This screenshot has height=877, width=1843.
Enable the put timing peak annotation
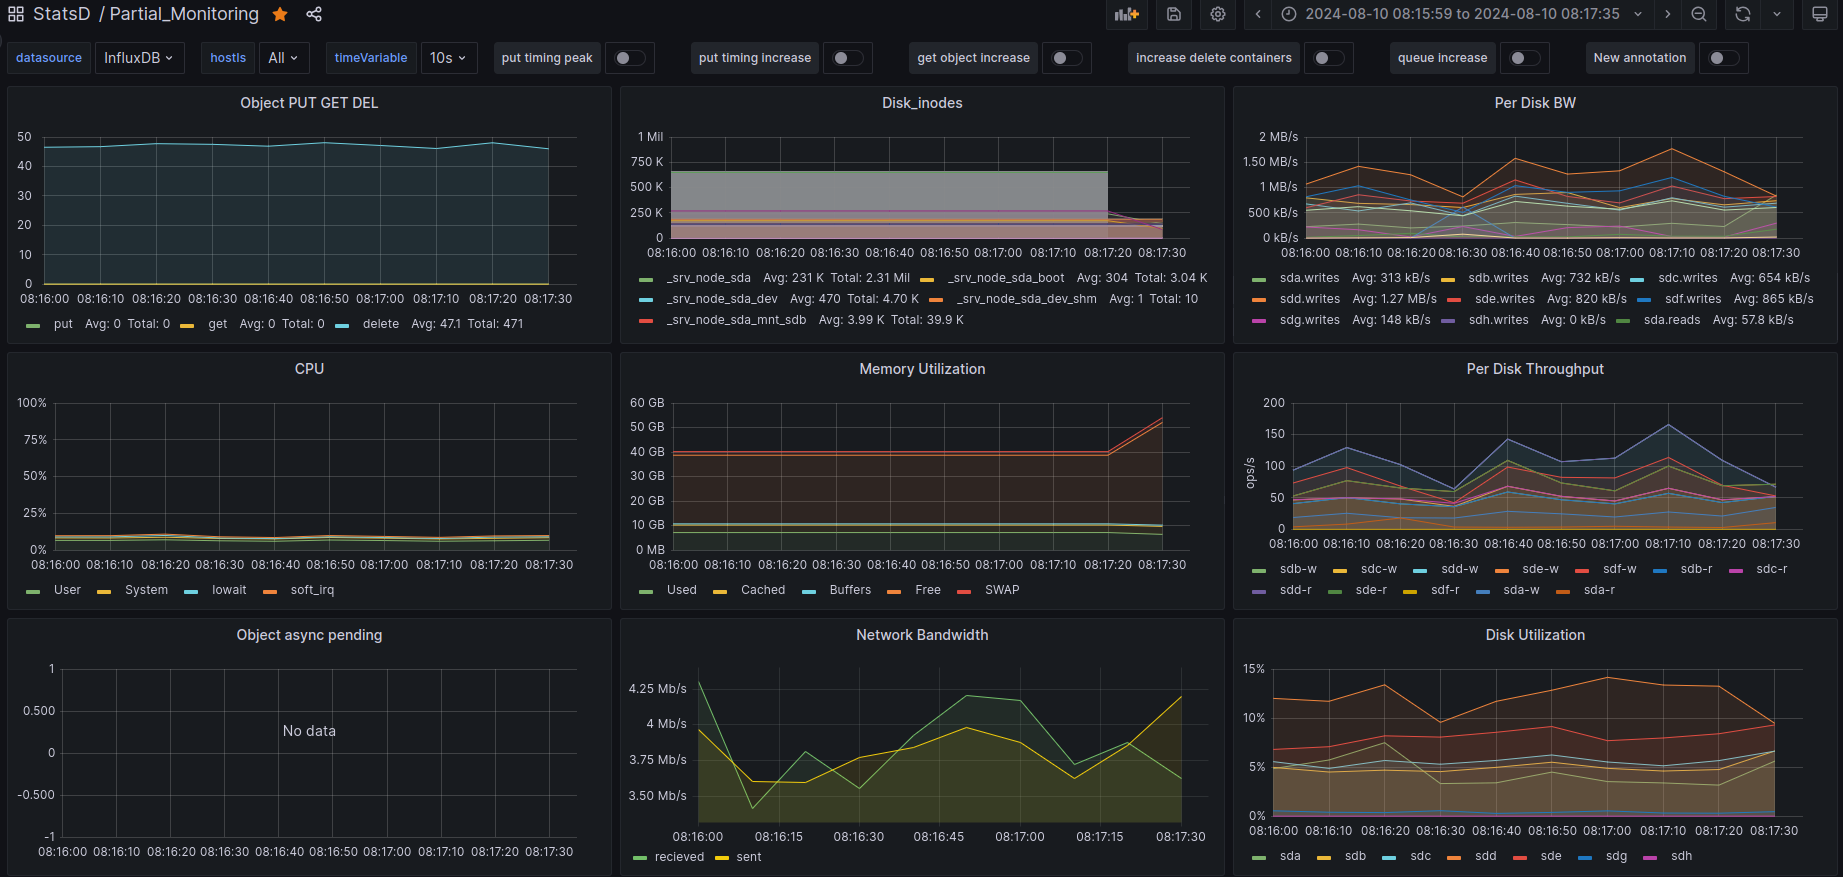pyautogui.click(x=629, y=58)
